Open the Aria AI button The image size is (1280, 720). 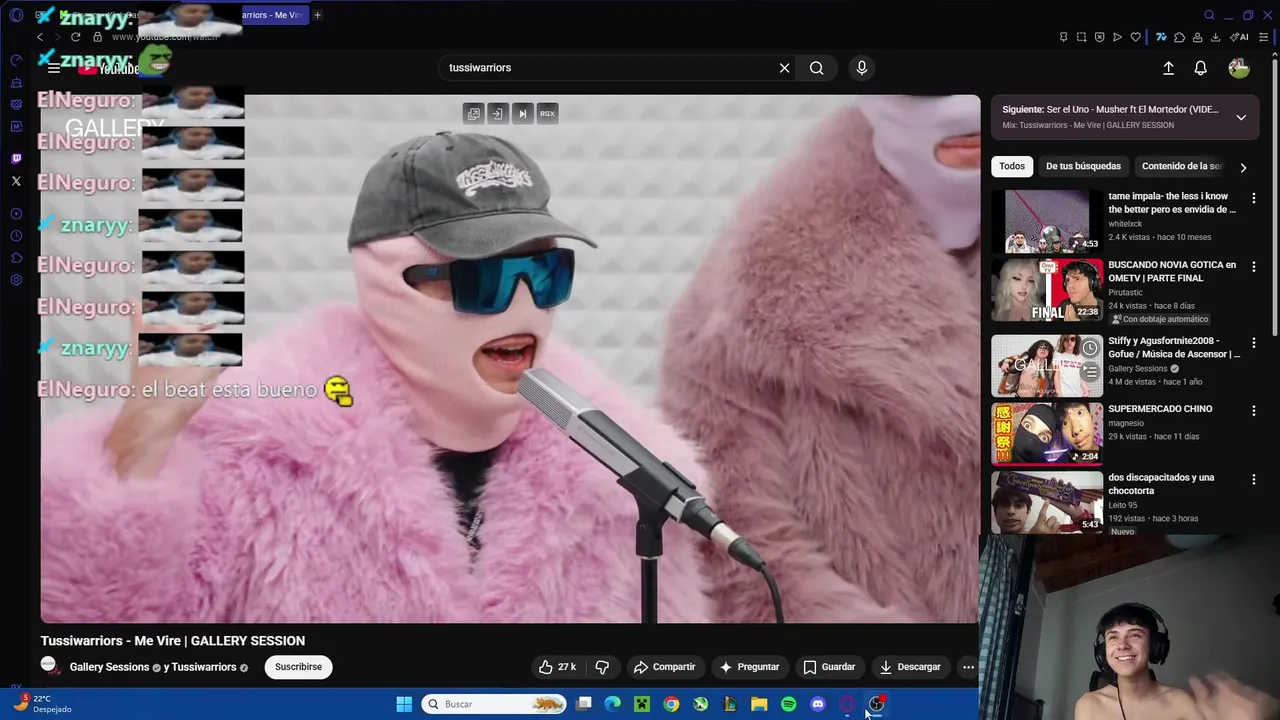1240,37
